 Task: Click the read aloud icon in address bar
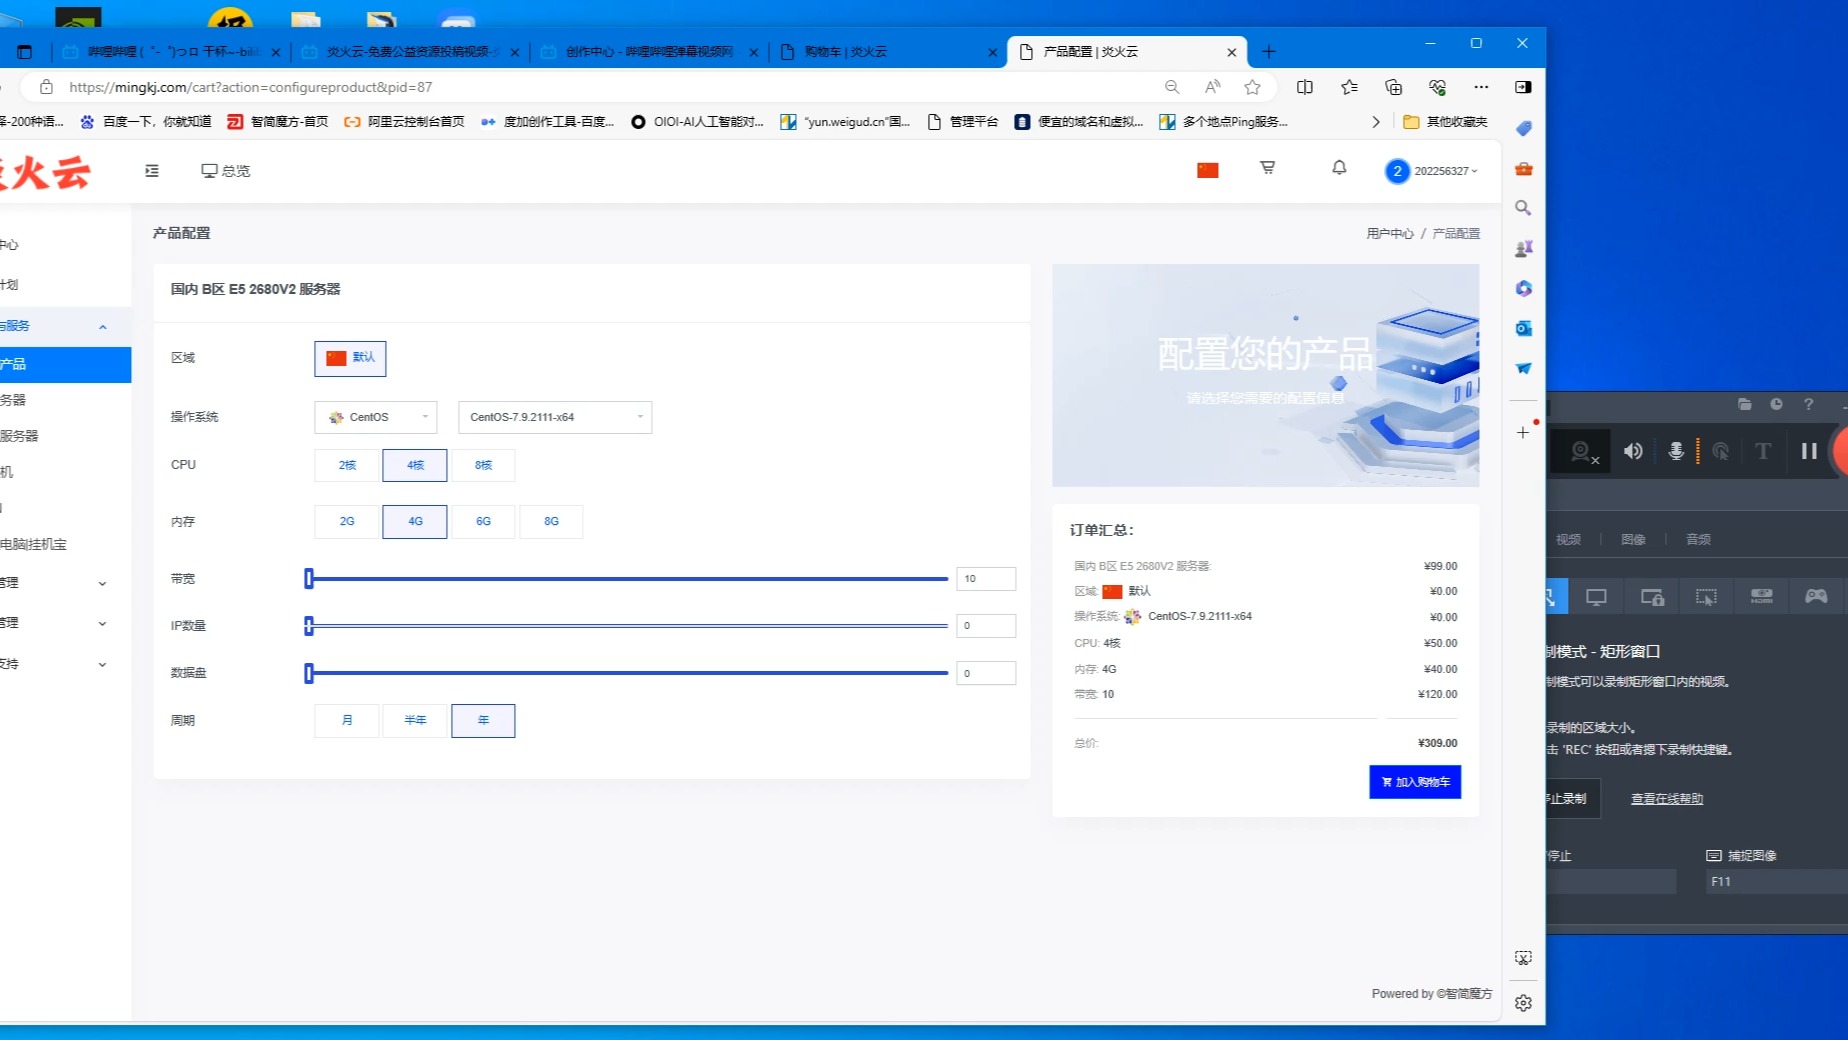1212,87
